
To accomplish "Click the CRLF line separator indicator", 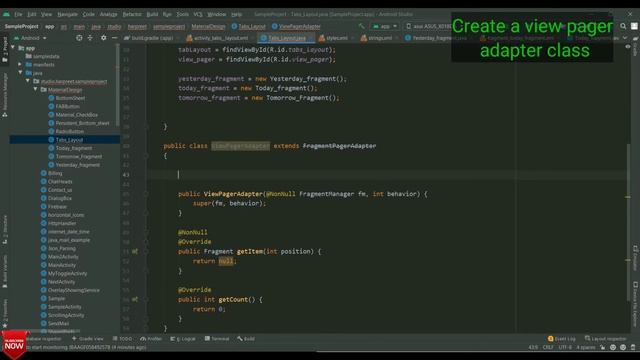I will tap(548, 347).
